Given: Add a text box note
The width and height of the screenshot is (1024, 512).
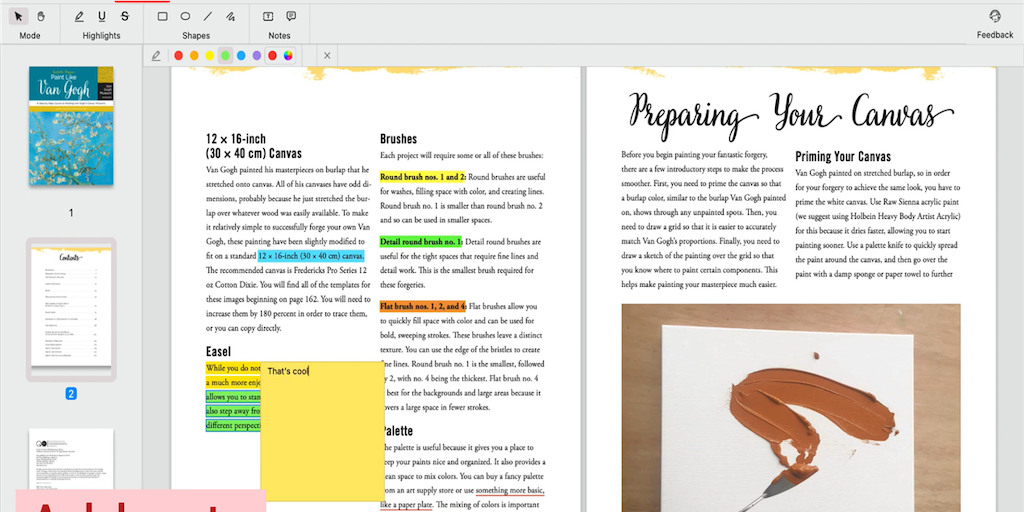Looking at the screenshot, I should (268, 16).
